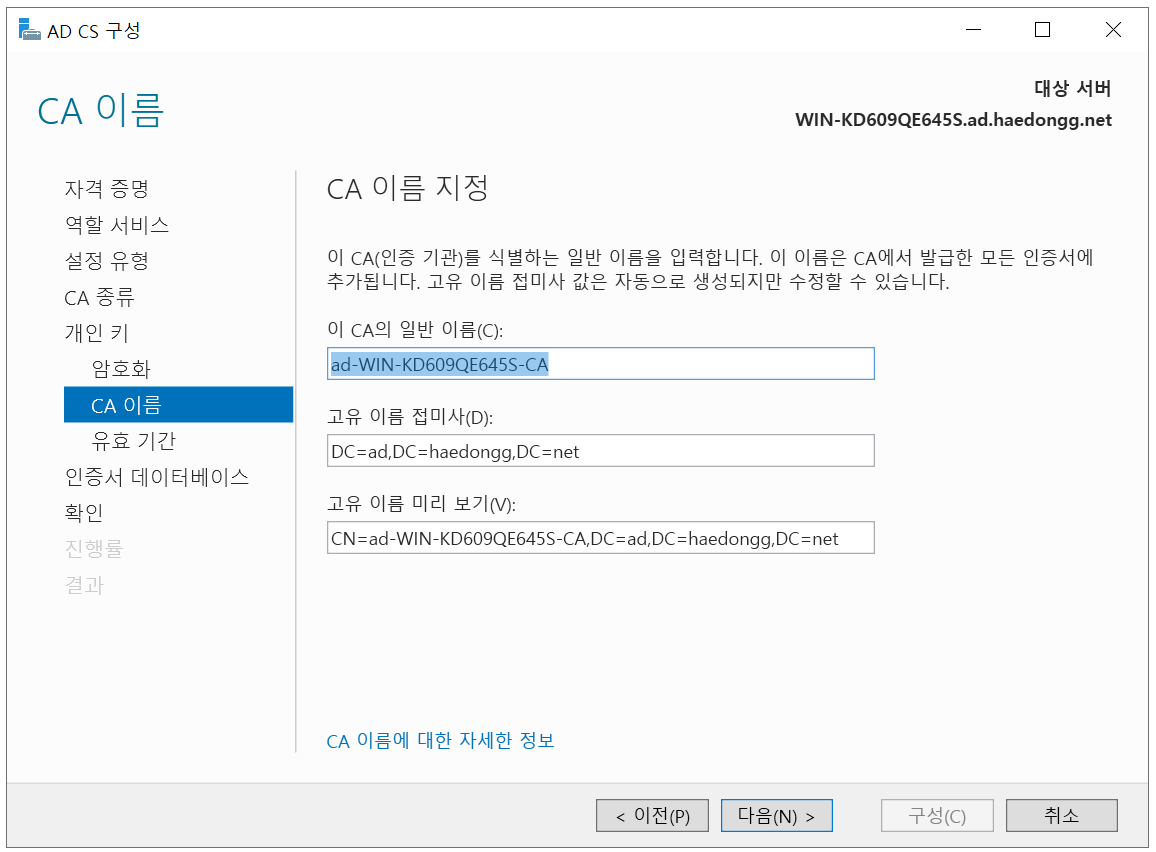Click the 고유 이름 접미사 input field
Image resolution: width=1156 pixels, height=852 pixels.
(x=600, y=451)
